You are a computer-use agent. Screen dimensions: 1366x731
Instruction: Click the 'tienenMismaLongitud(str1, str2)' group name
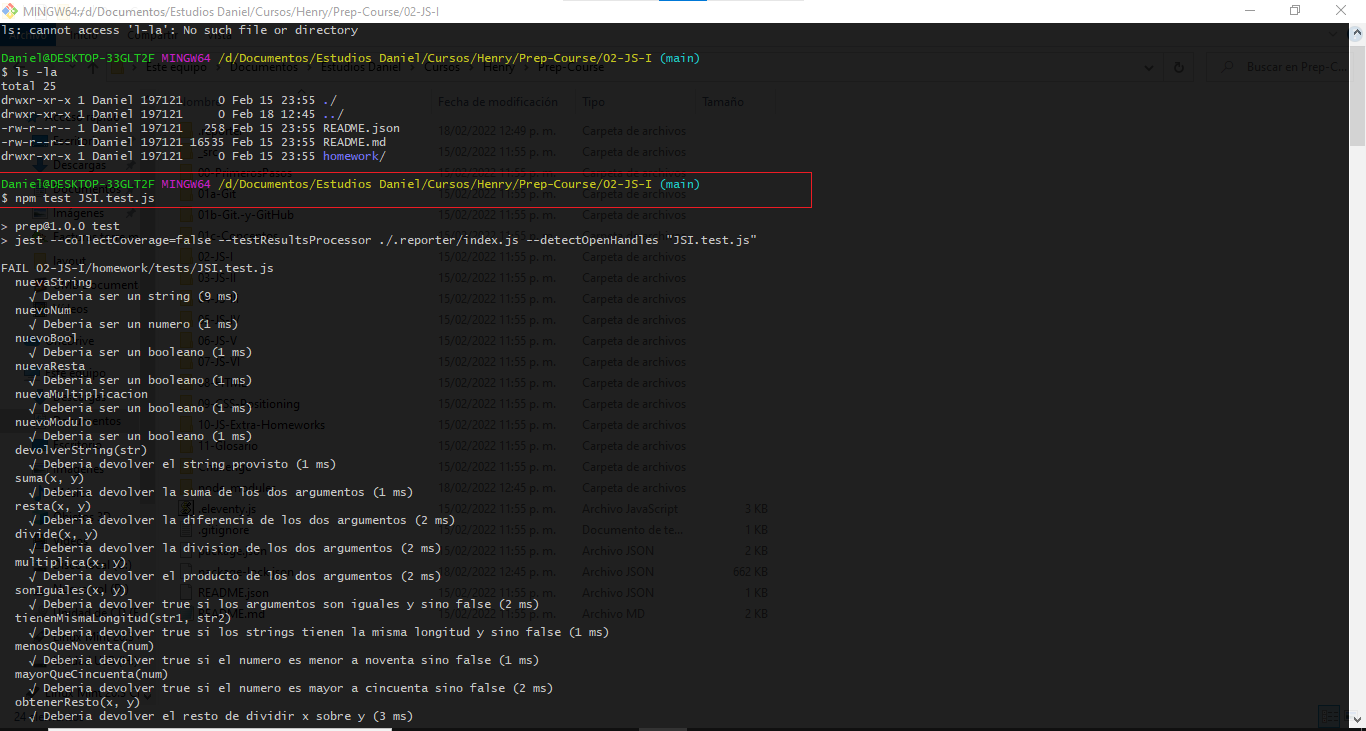[x=123, y=618]
